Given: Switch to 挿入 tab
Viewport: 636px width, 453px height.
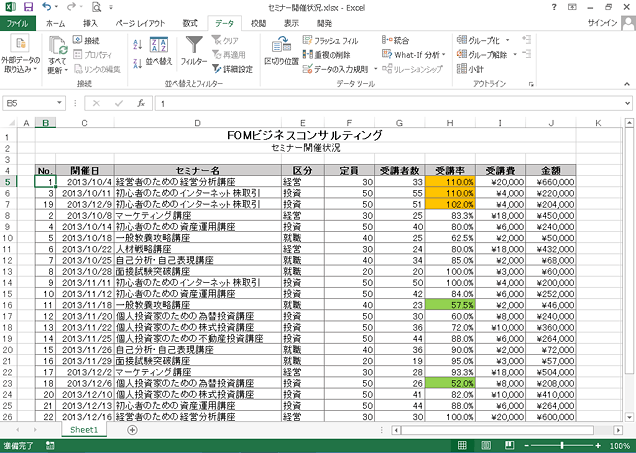Looking at the screenshot, I should (90, 23).
